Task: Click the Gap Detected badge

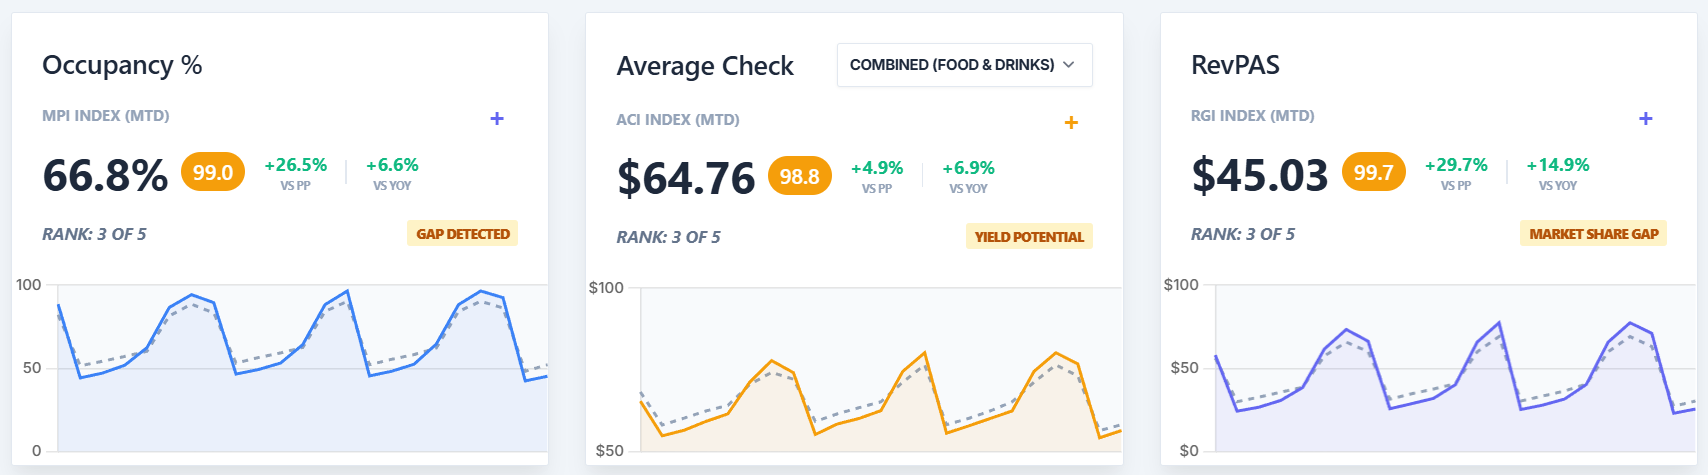Action: tap(463, 234)
